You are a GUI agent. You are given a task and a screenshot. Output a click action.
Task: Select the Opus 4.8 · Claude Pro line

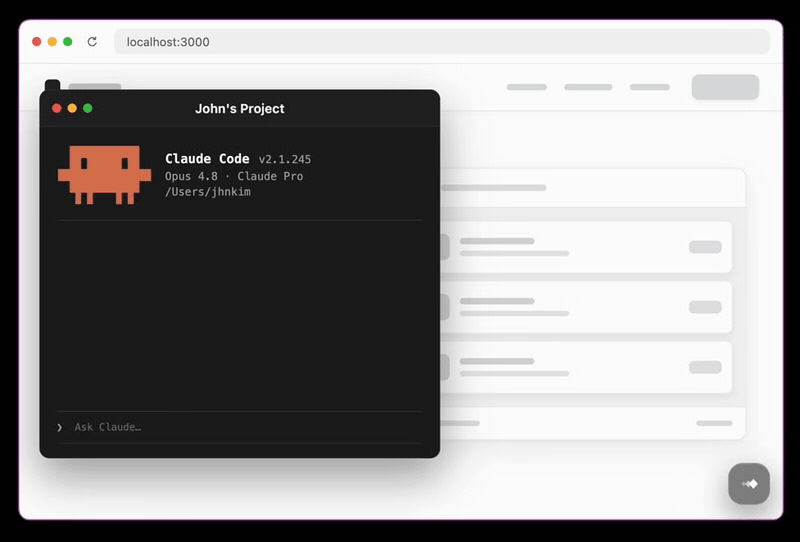pos(234,176)
